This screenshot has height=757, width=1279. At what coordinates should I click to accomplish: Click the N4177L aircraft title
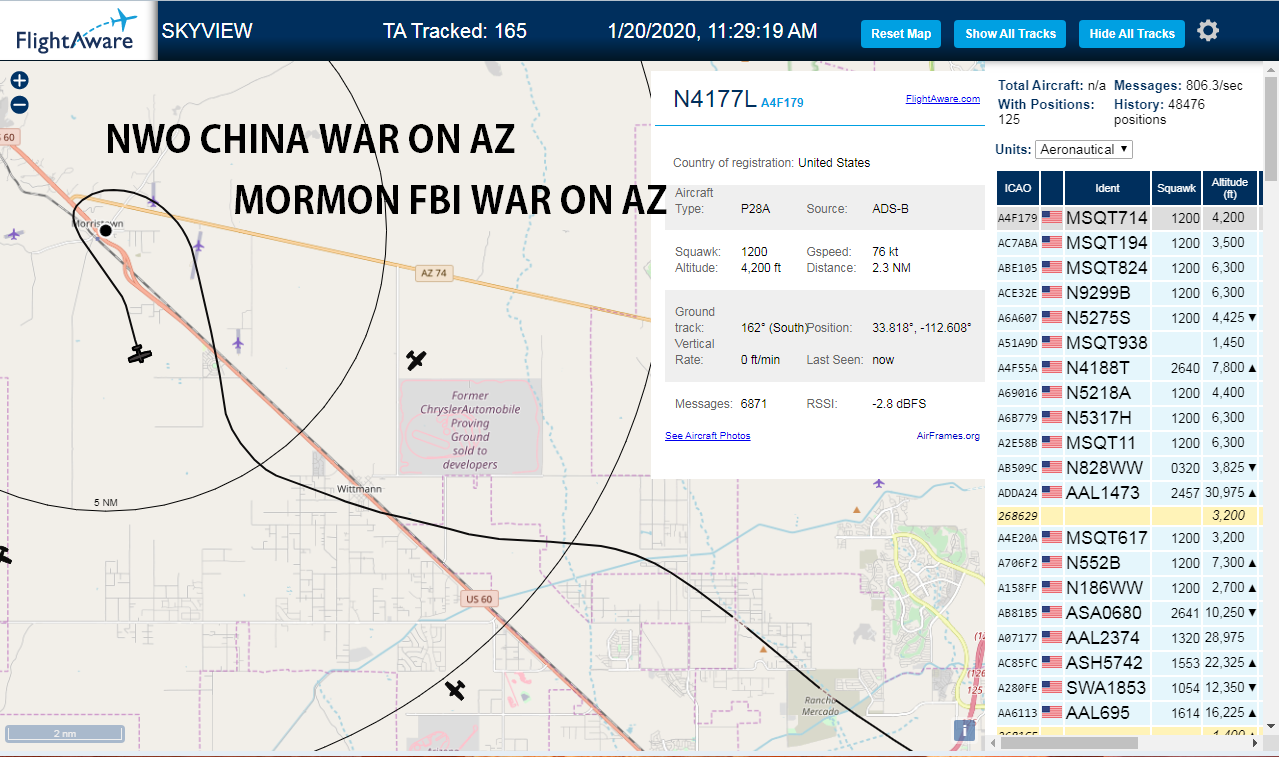714,98
